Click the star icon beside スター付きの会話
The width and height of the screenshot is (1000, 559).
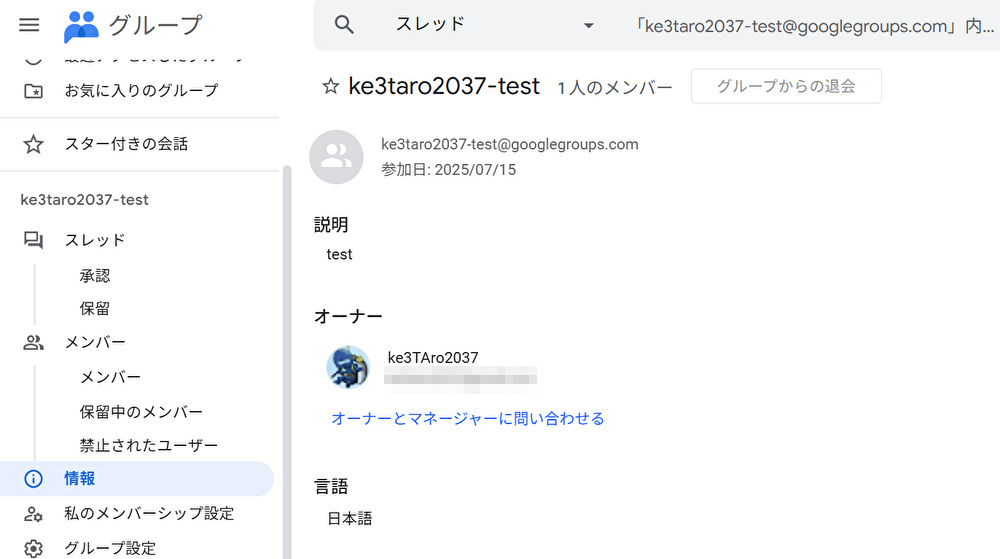coord(33,144)
